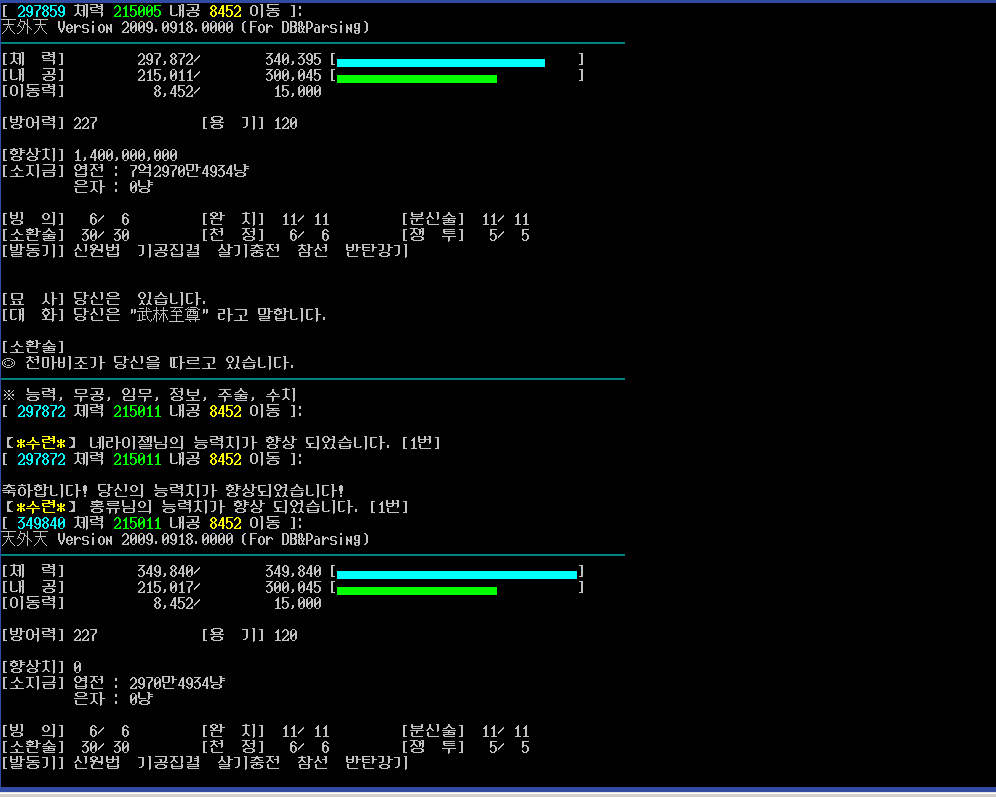The height and width of the screenshot is (797, 996).
Task: Click the prompt value 349840 체력
Action: 42,523
